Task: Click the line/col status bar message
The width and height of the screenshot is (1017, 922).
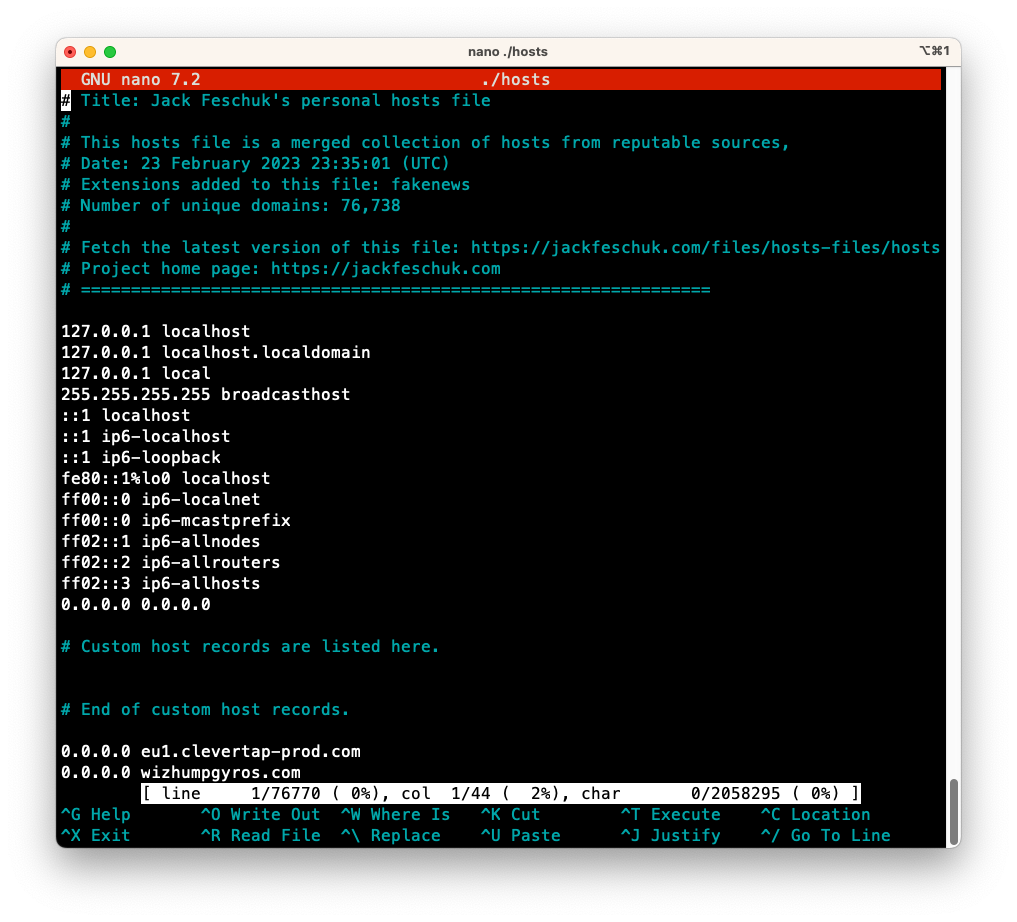Action: click(x=500, y=793)
